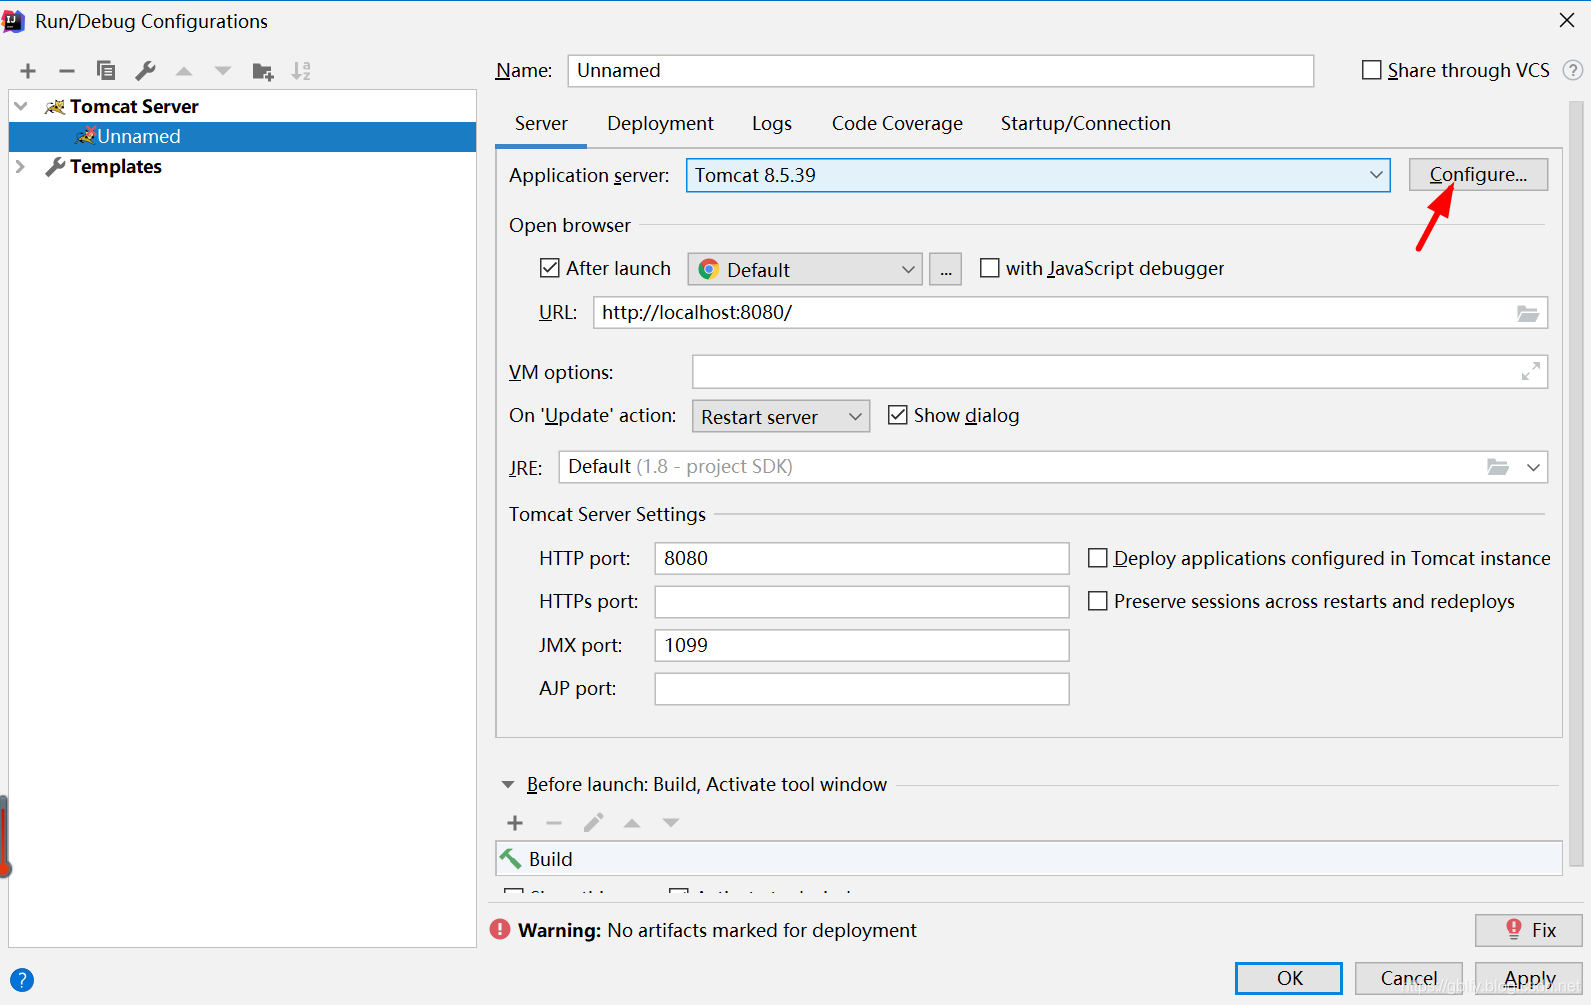The image size is (1591, 1005).
Task: Enable Preserve sessions across restarts and redeploys
Action: (1097, 601)
